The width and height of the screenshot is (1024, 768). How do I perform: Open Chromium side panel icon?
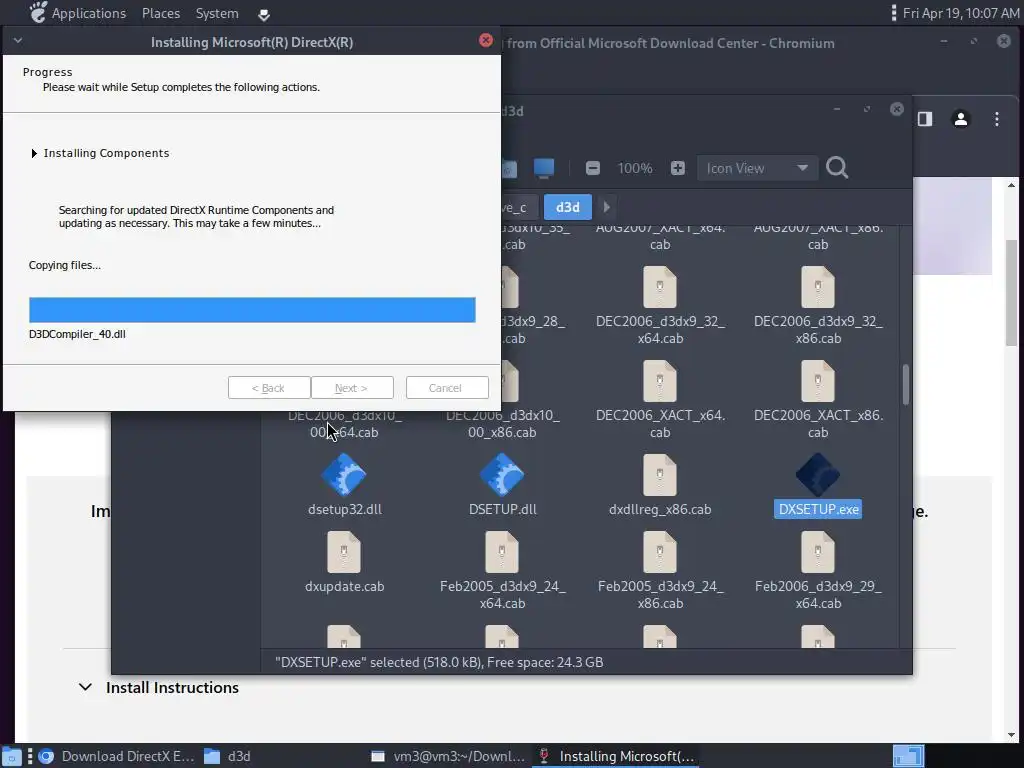tap(925, 119)
